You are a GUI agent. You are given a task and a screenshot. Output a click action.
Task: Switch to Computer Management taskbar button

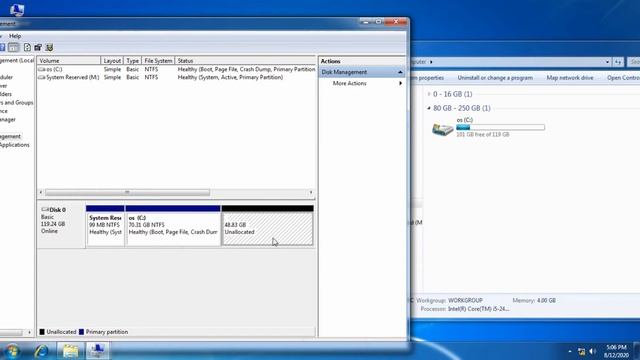[98, 351]
